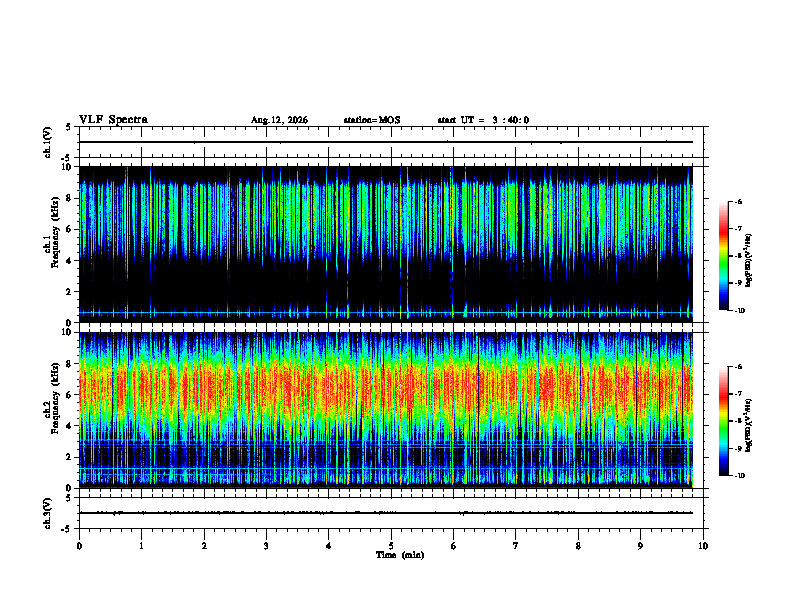Click the "-5" tick on the ch.3(V) axis

(x=67, y=529)
